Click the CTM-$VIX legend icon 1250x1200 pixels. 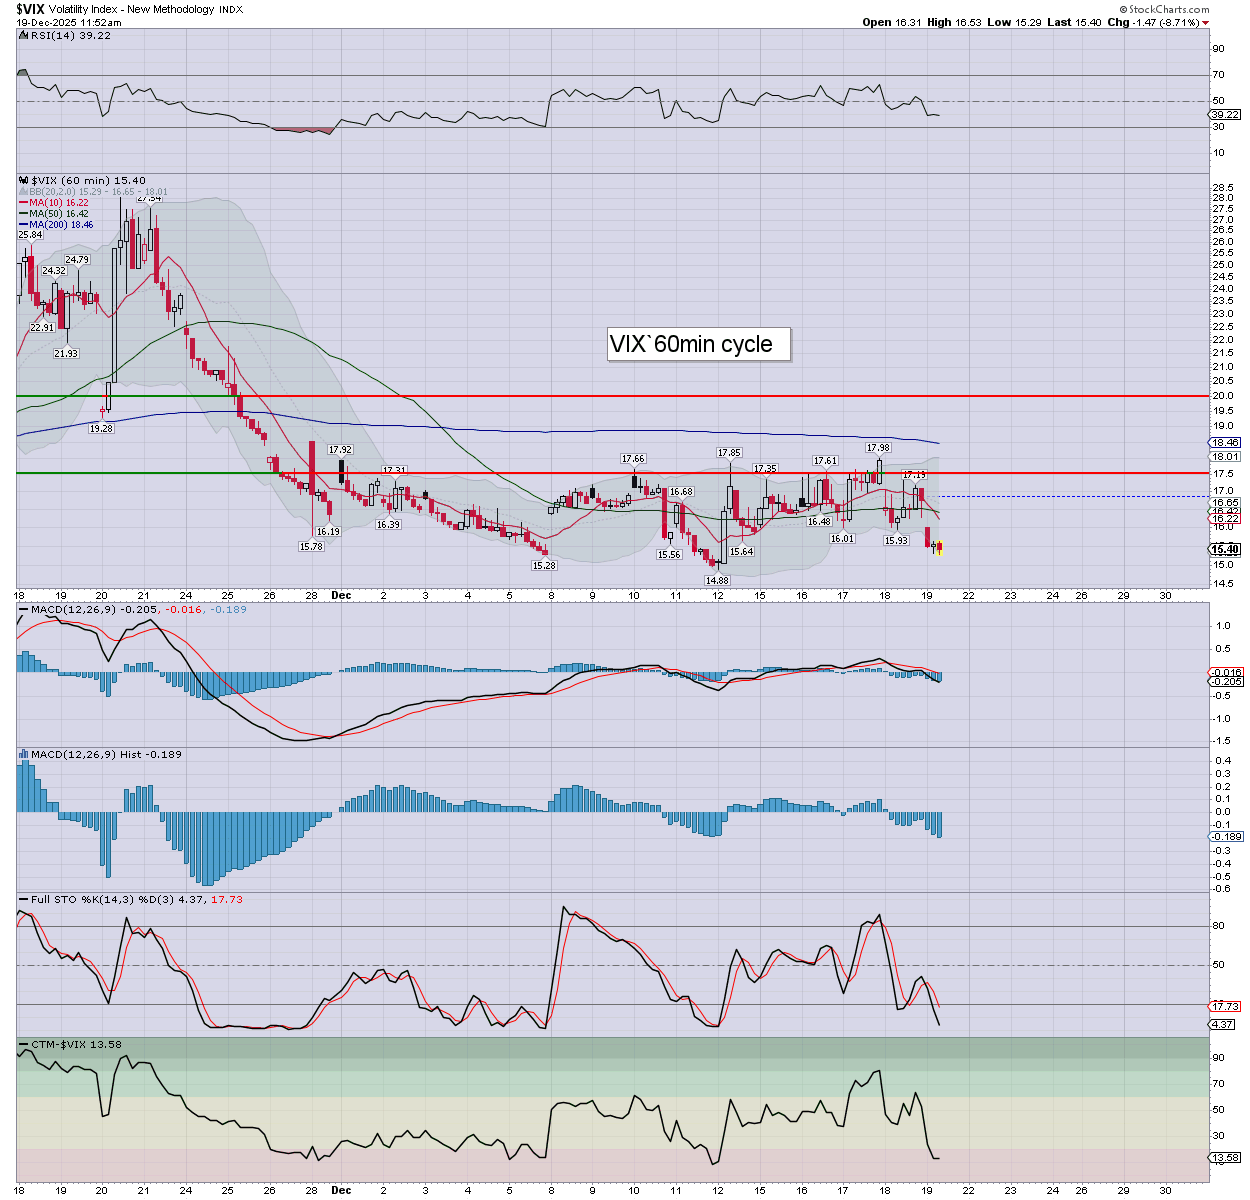tap(24, 1044)
